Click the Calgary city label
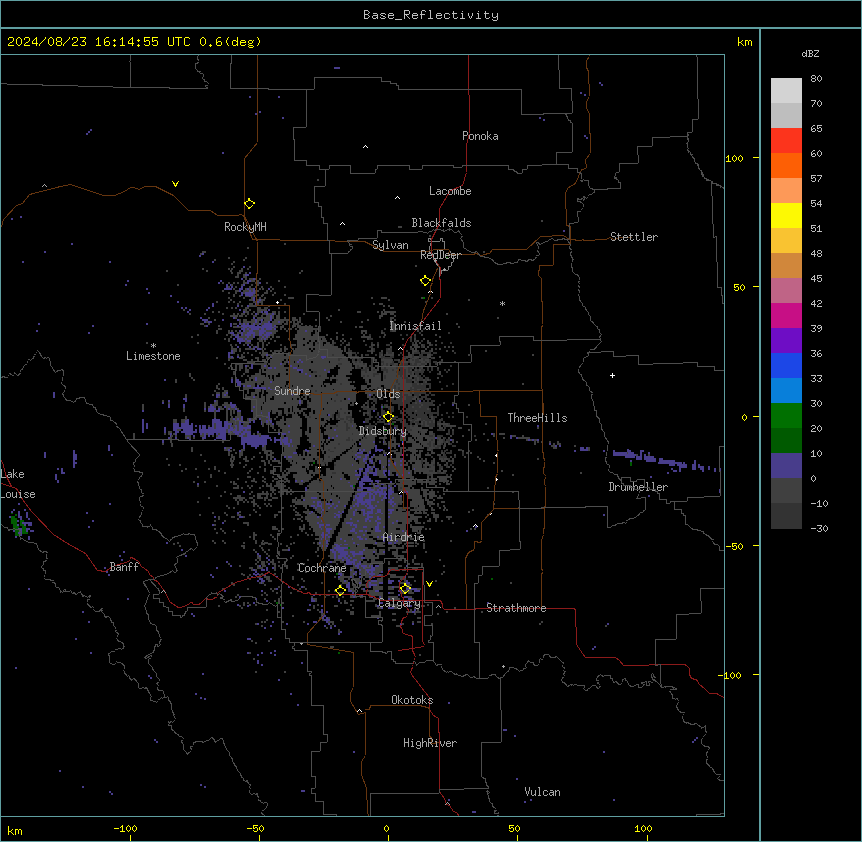 pyautogui.click(x=399, y=603)
